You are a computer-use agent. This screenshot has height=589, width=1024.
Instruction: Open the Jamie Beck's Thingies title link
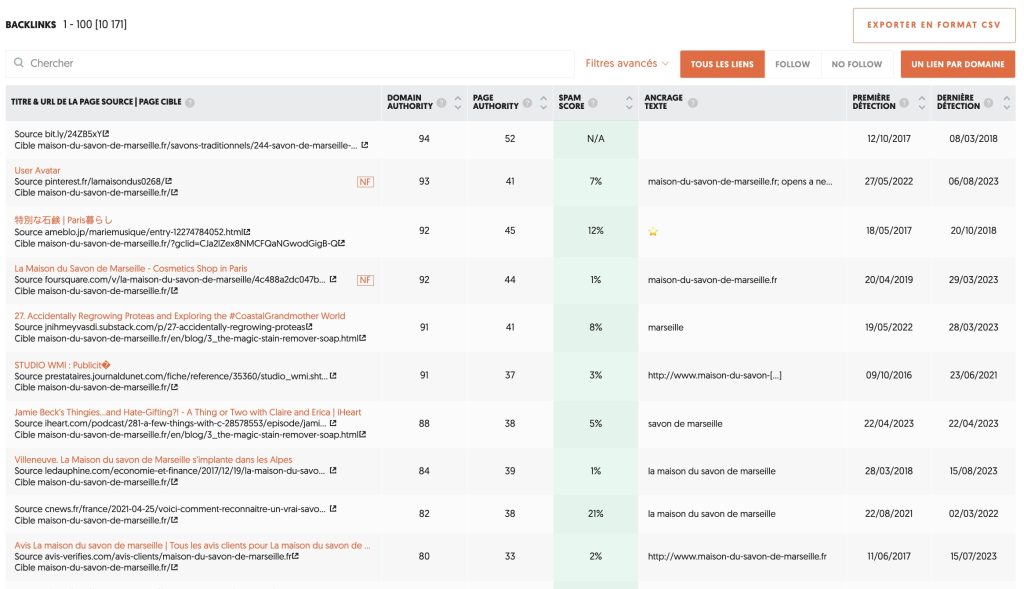[x=187, y=412]
